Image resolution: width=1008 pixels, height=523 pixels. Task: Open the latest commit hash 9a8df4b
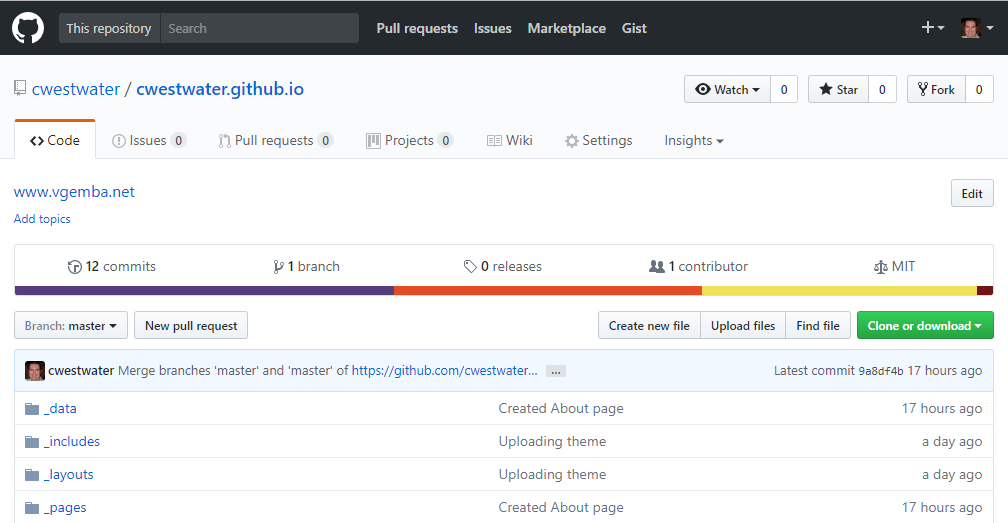pyautogui.click(x=881, y=371)
